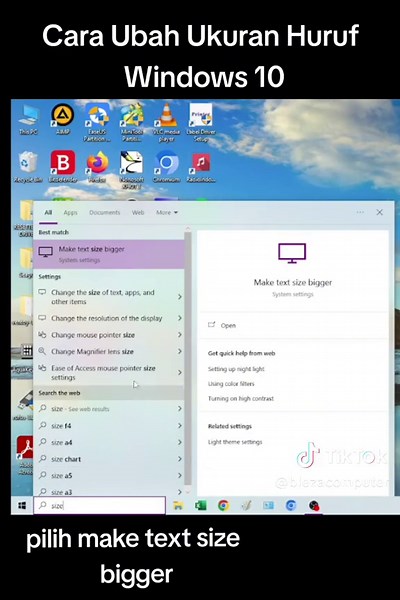Expand arrow for Ease of Access pointer size
The height and width of the screenshot is (600, 400).
pyautogui.click(x=180, y=372)
